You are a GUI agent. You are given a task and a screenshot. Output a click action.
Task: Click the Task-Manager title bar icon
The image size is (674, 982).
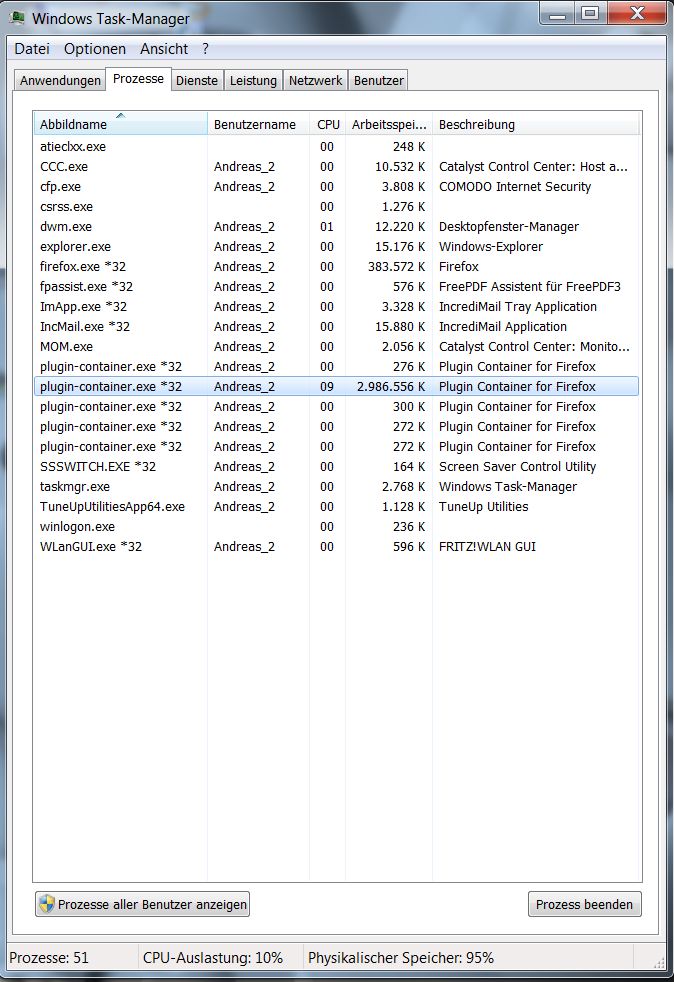(18, 18)
